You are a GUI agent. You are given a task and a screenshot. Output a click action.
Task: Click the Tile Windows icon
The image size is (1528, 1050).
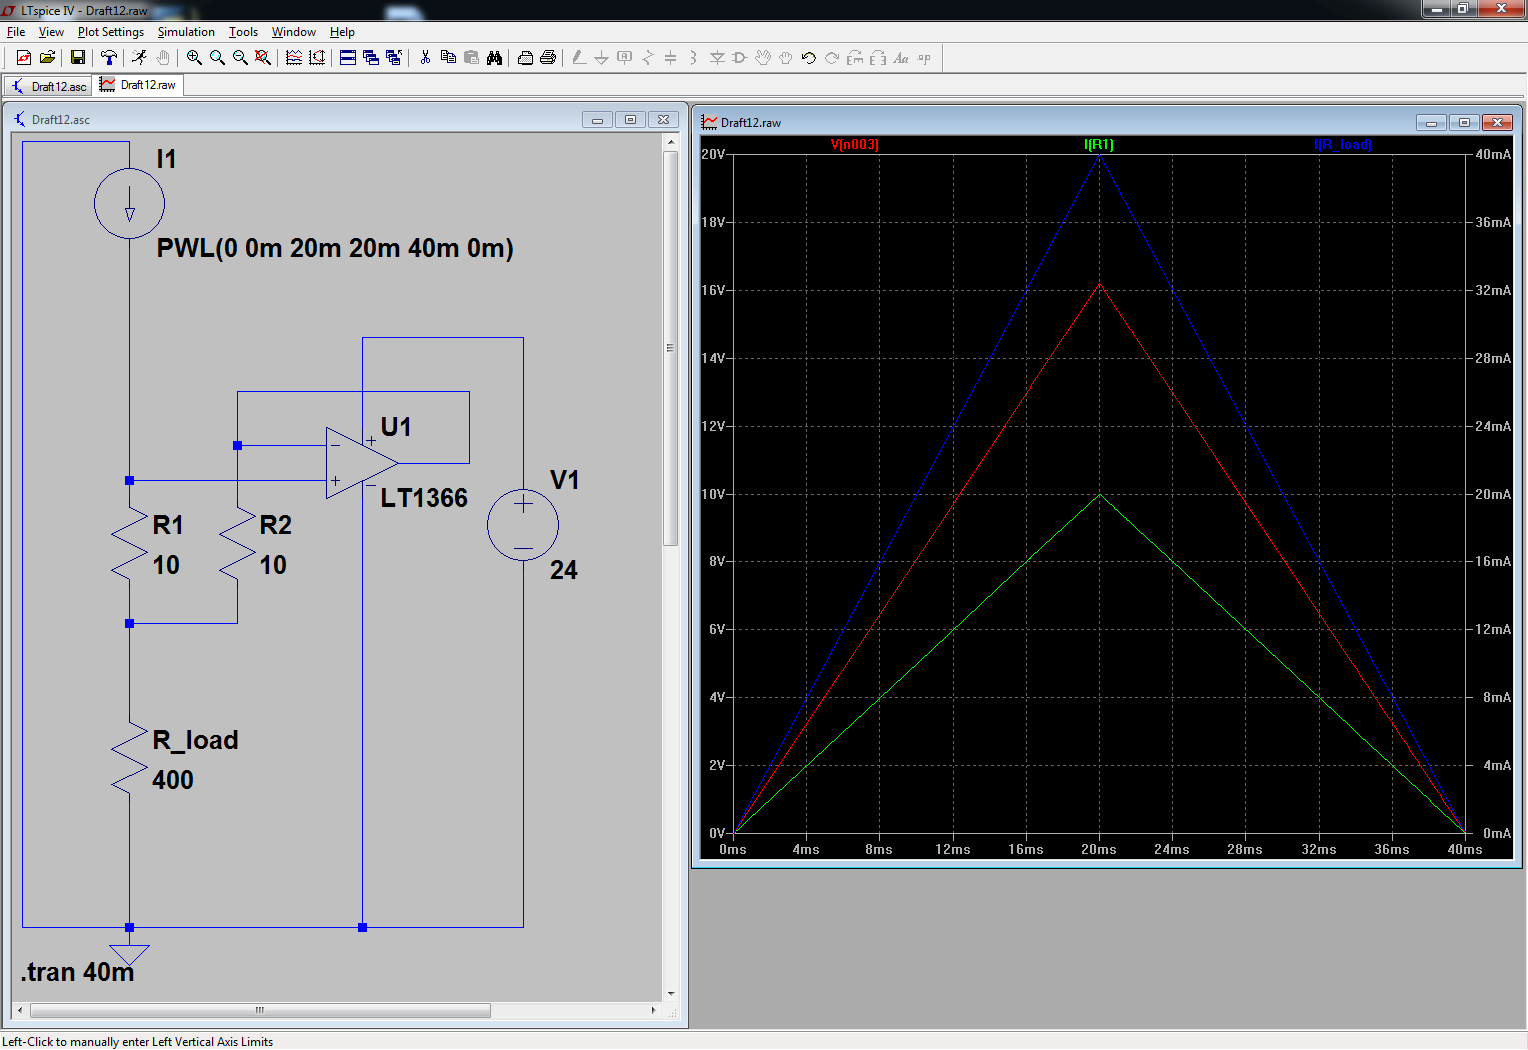pyautogui.click(x=348, y=58)
